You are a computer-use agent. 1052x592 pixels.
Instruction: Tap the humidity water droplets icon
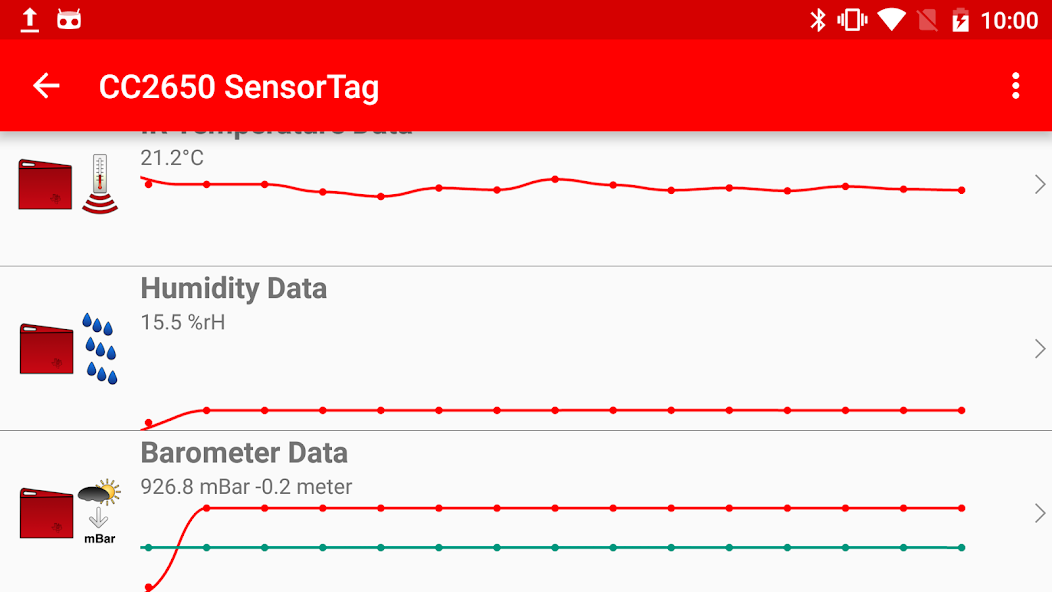coord(99,348)
